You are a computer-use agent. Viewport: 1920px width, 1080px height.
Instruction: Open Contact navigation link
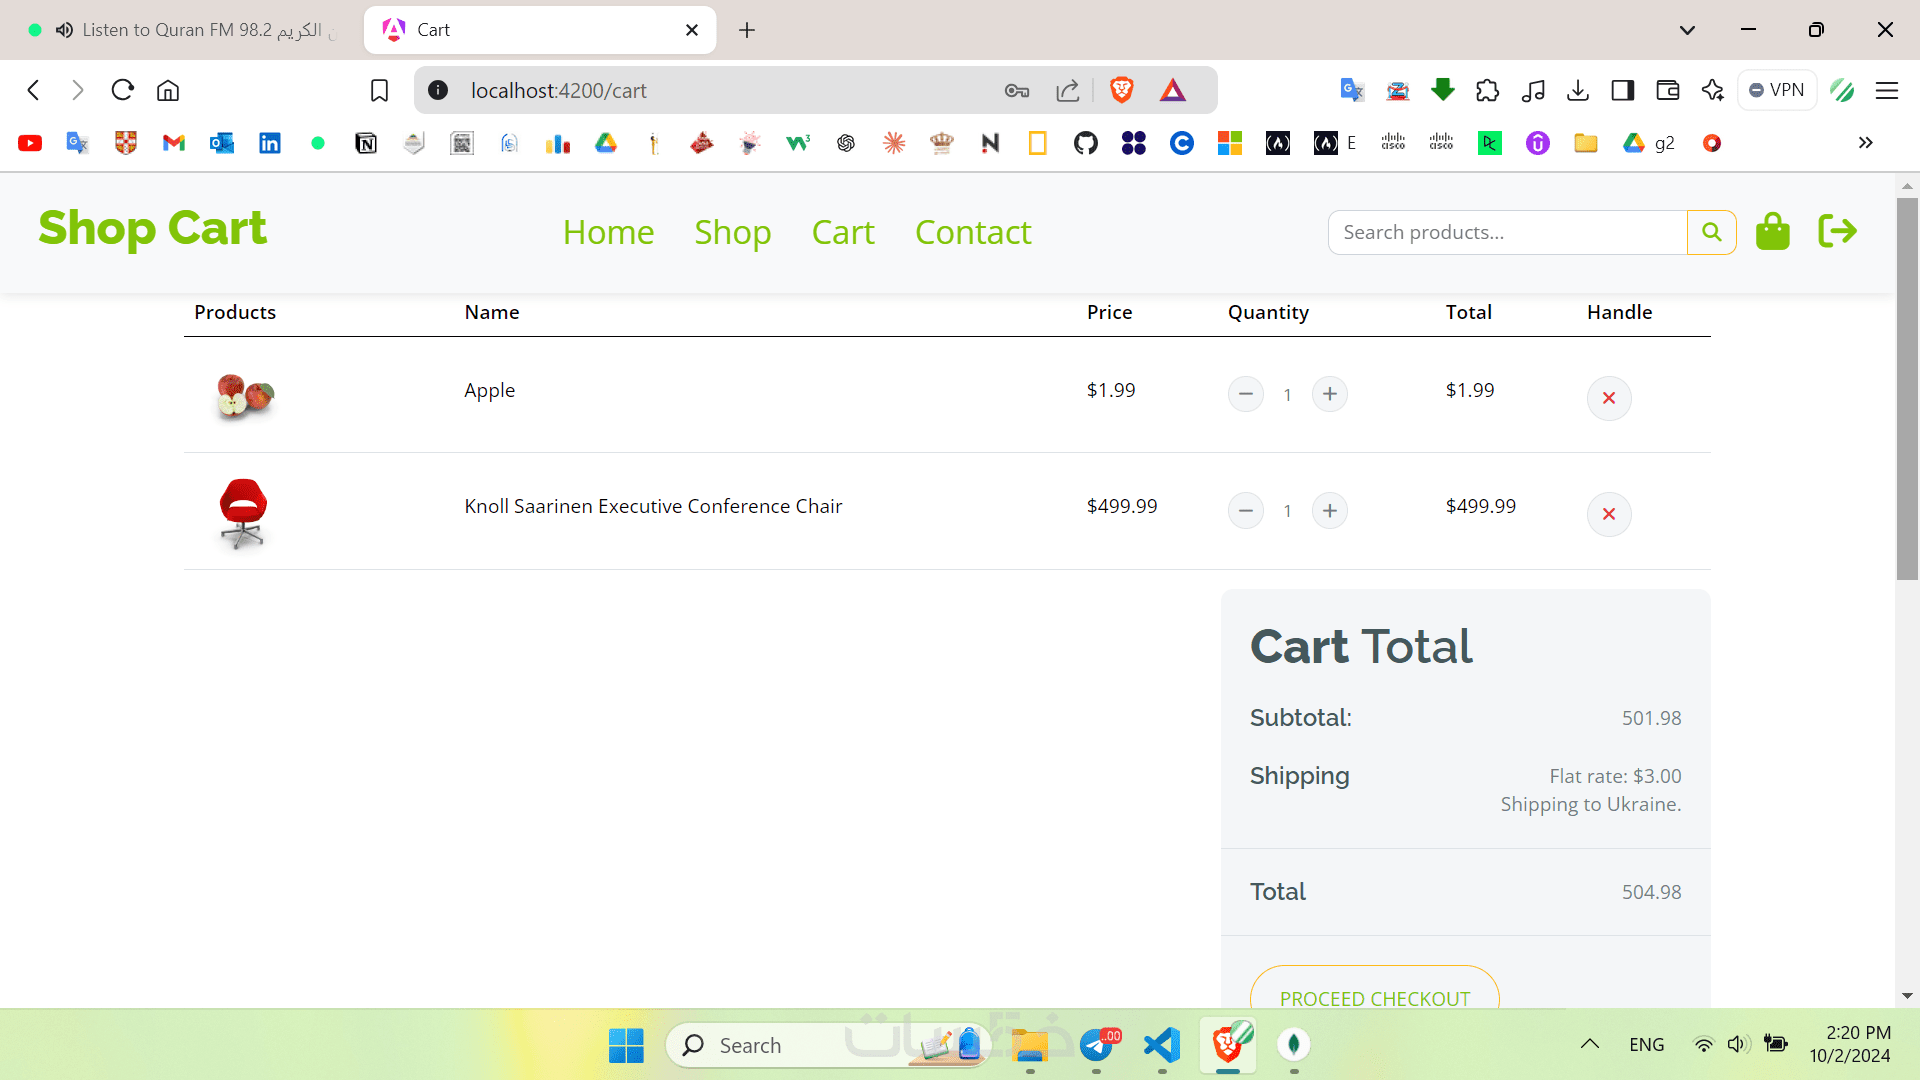point(972,232)
